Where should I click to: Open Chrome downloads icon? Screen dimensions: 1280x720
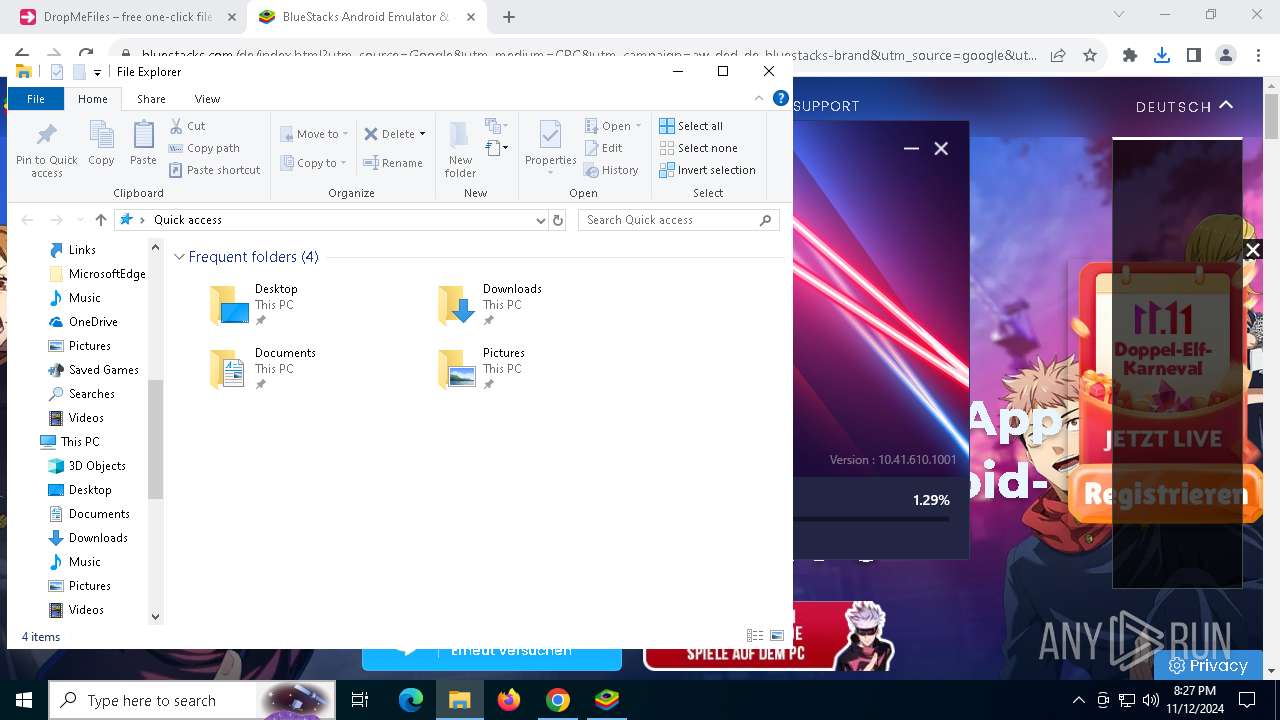click(x=1162, y=55)
